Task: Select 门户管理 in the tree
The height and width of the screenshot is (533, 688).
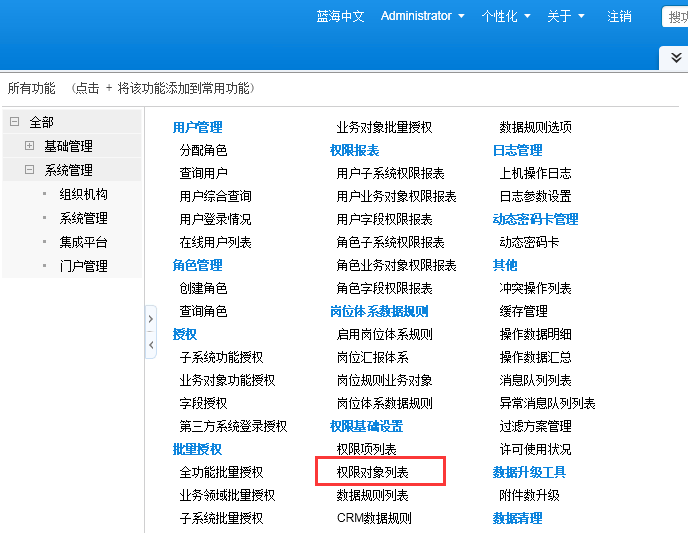Action: [x=83, y=266]
